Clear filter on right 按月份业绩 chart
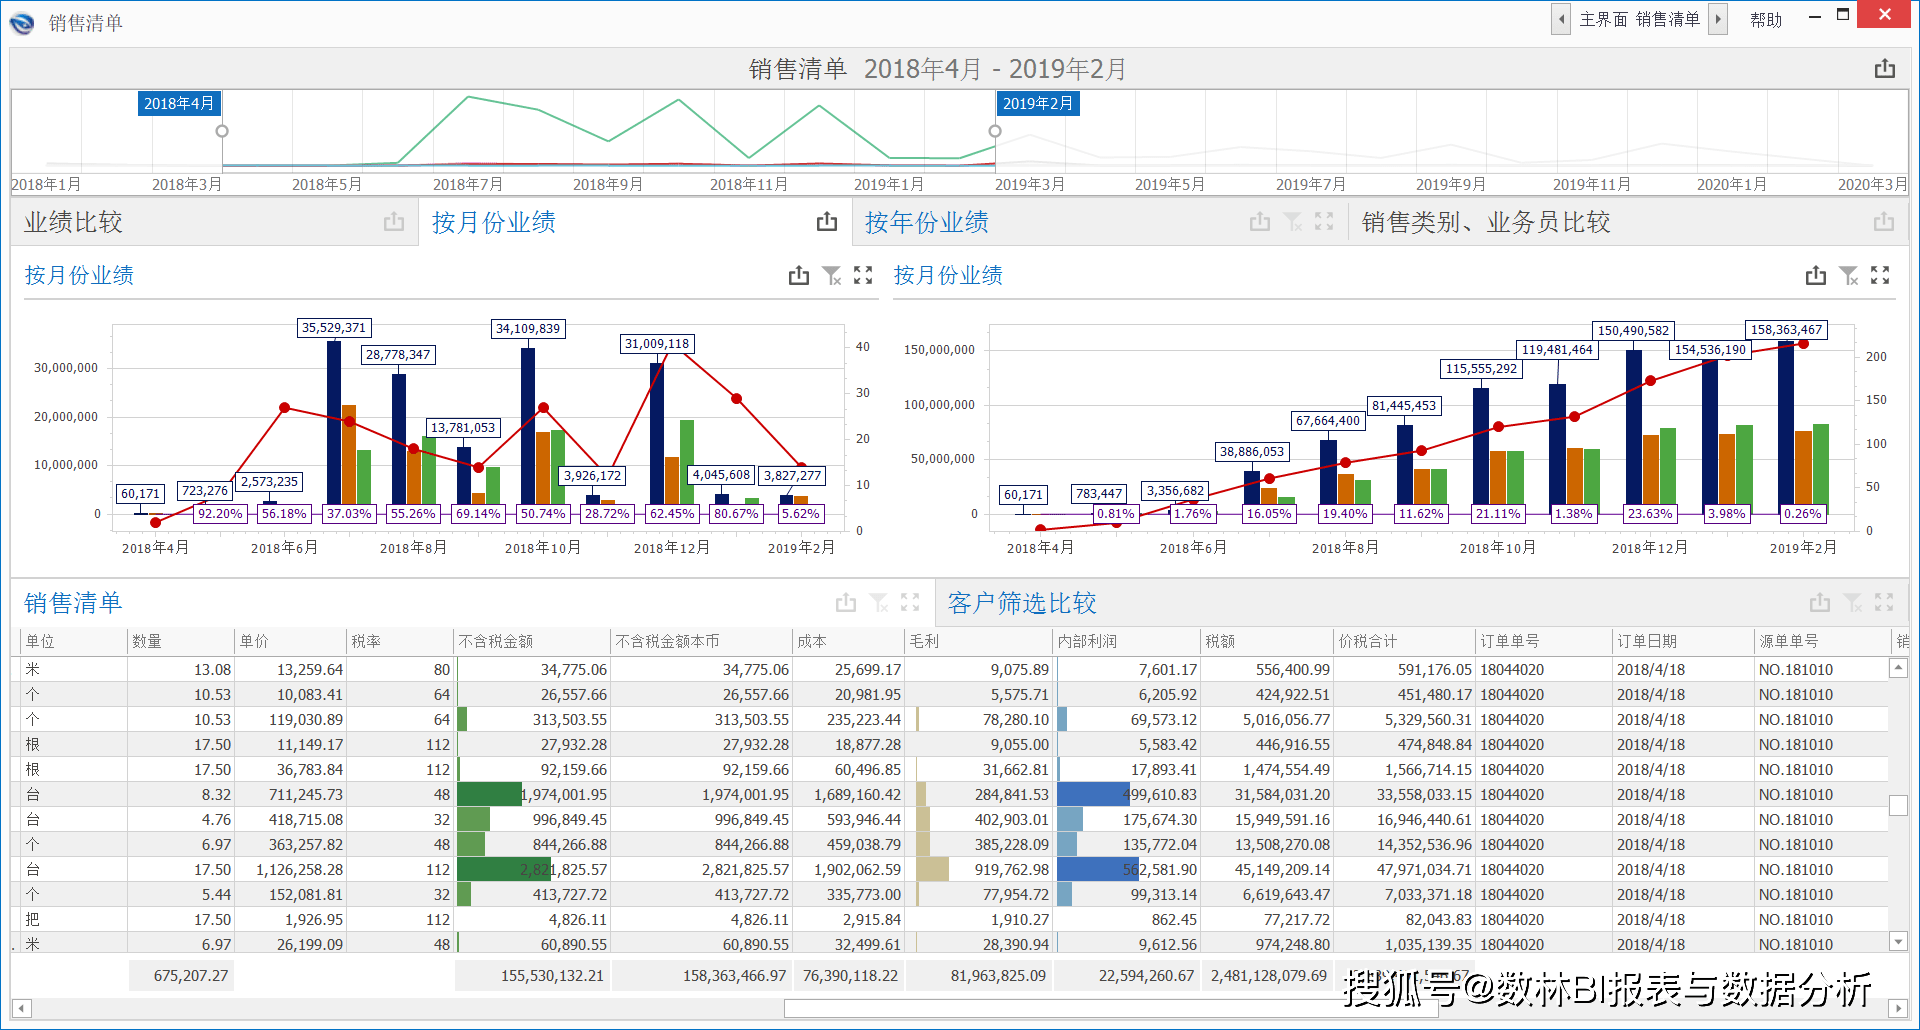 click(1849, 275)
